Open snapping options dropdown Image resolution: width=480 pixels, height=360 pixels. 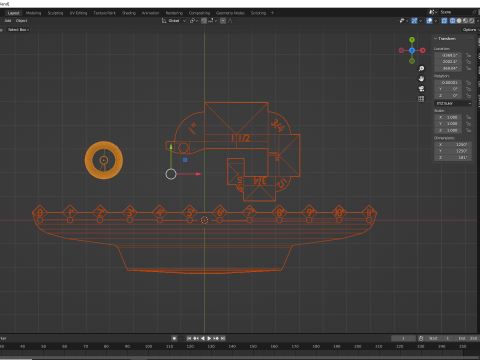tap(212, 21)
